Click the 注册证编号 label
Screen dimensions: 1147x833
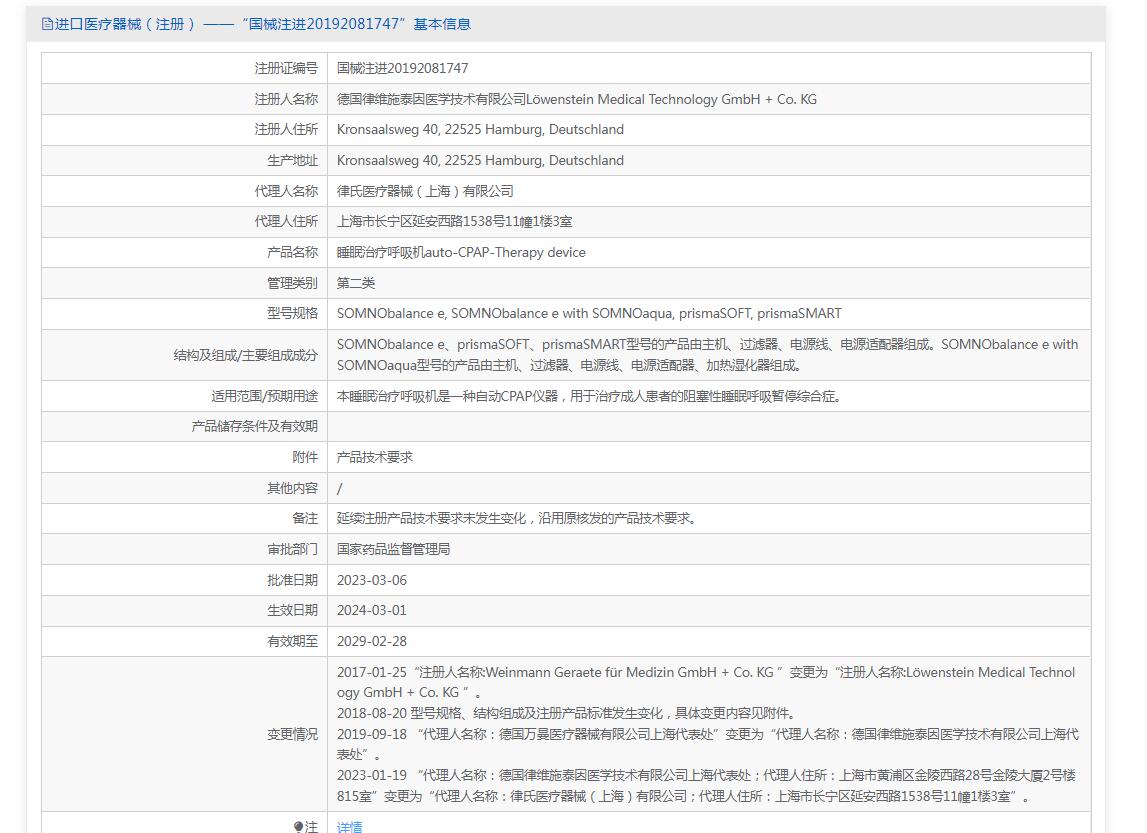286,68
